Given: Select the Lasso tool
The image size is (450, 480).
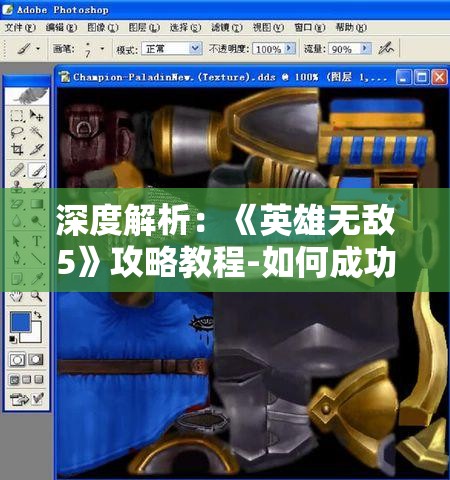Looking at the screenshot, I should click(x=17, y=132).
